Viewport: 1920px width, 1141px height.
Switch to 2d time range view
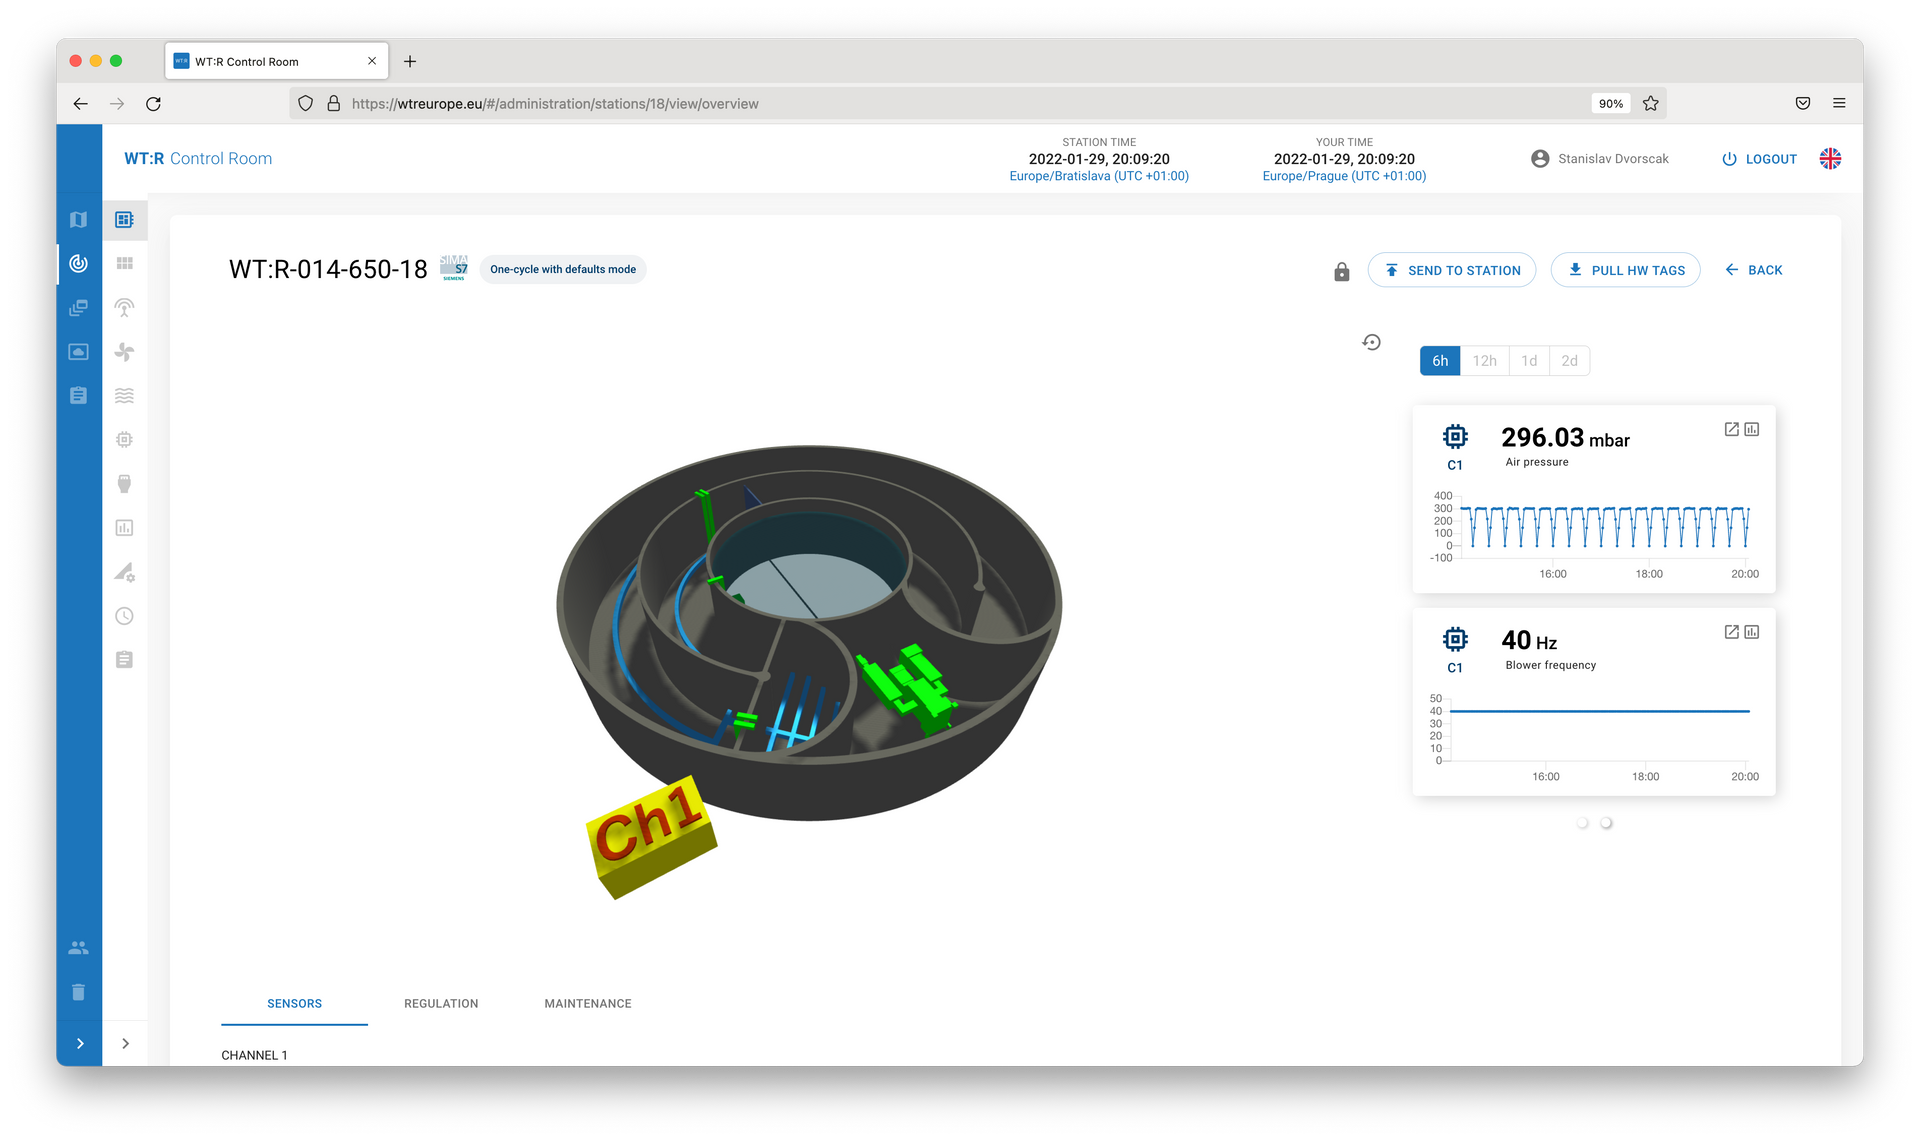1570,360
